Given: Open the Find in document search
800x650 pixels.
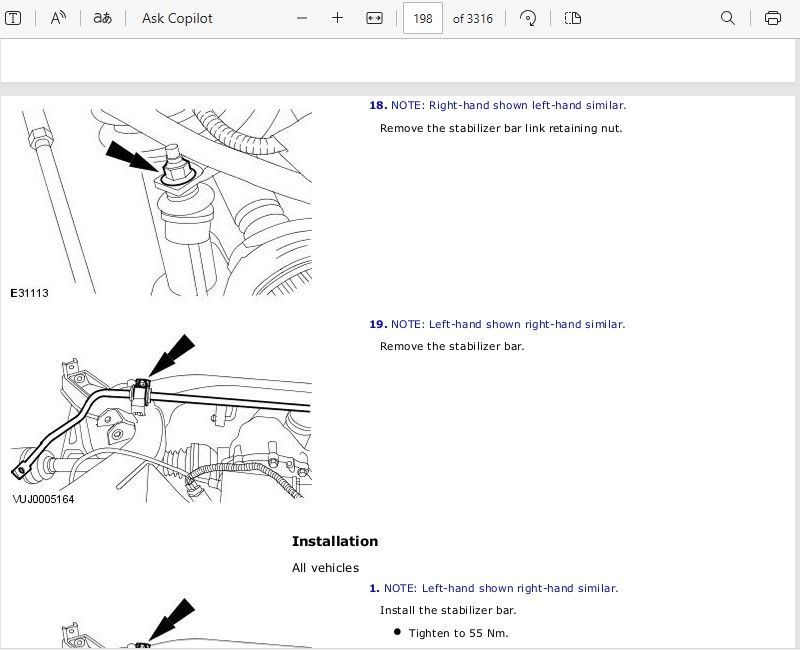Looking at the screenshot, I should pos(728,18).
